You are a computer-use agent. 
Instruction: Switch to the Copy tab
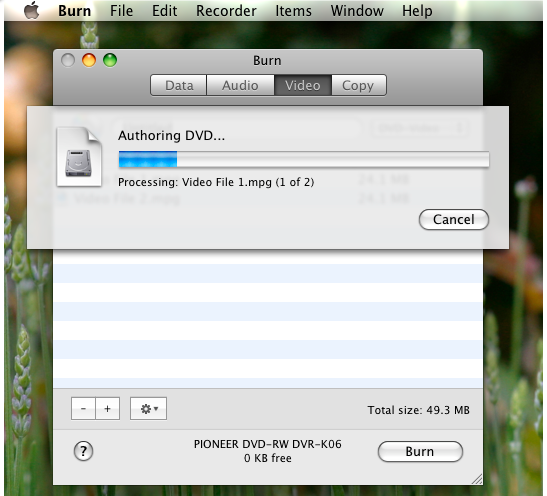(x=359, y=85)
